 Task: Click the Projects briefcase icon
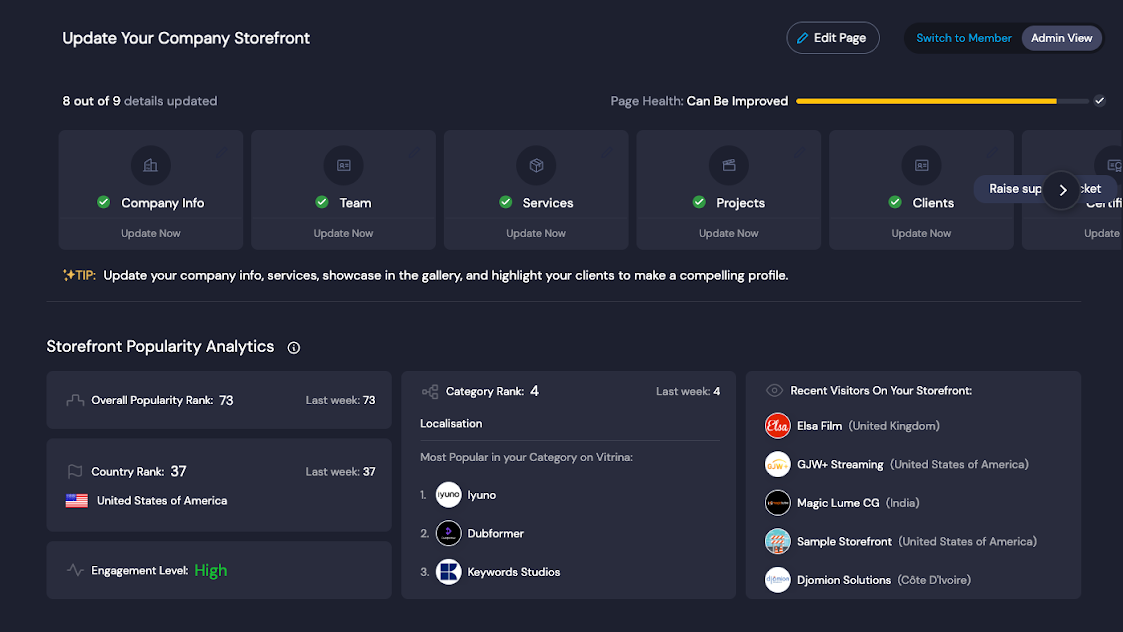(729, 165)
